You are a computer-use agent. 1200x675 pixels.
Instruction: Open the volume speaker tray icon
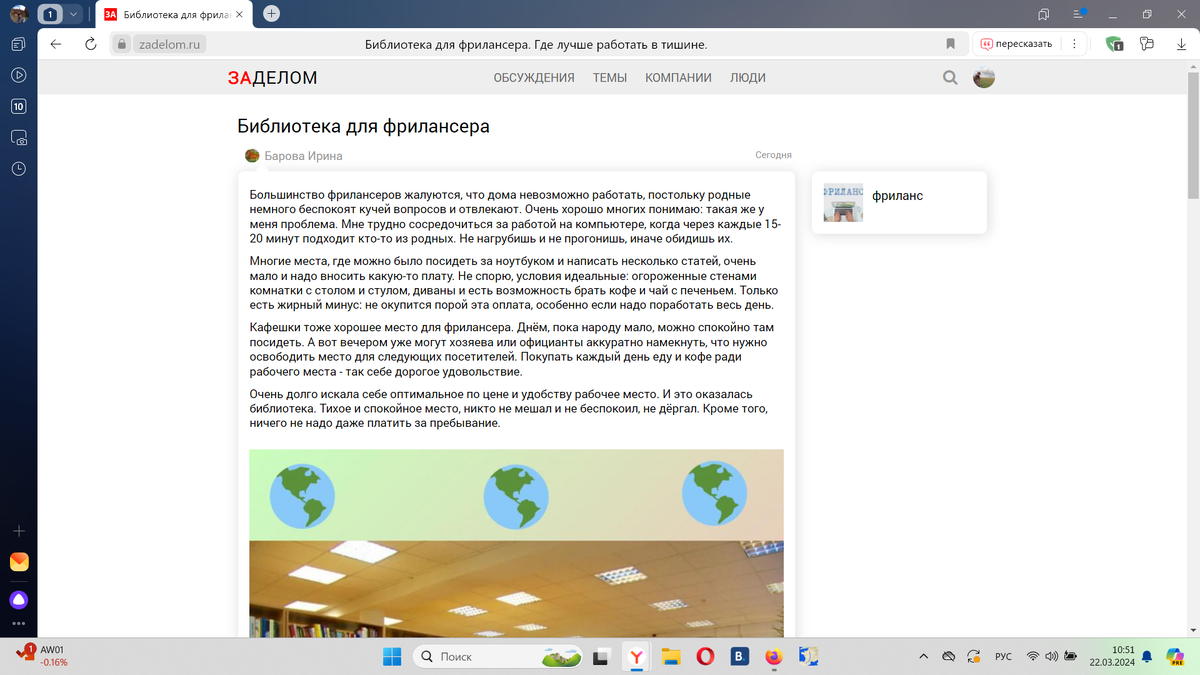pyautogui.click(x=1051, y=656)
